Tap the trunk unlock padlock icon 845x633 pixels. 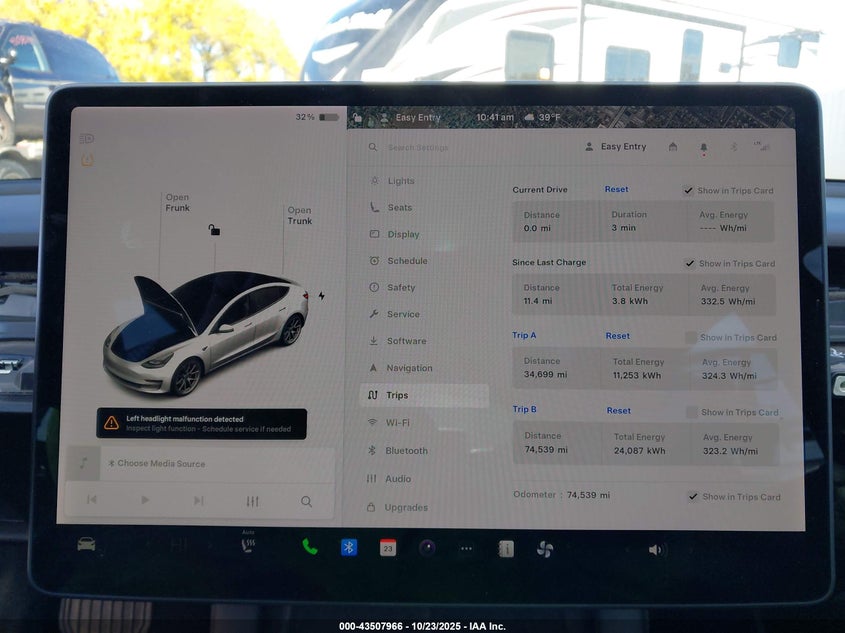(x=214, y=230)
